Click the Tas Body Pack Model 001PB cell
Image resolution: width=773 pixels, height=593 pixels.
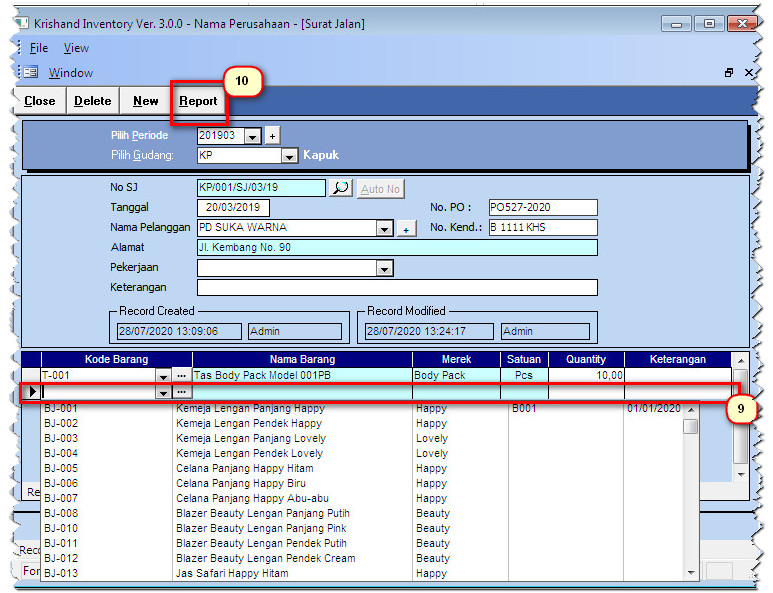(x=302, y=376)
